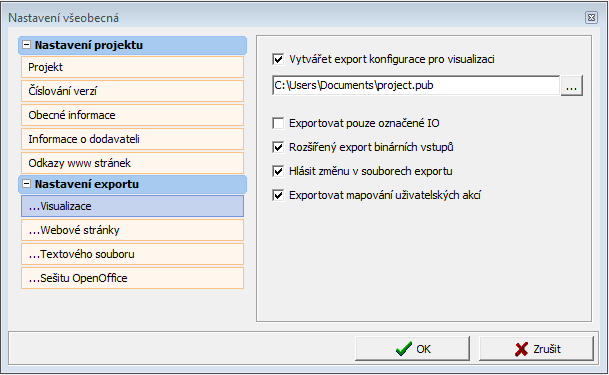Select the Visualizace export item

pyautogui.click(x=132, y=206)
